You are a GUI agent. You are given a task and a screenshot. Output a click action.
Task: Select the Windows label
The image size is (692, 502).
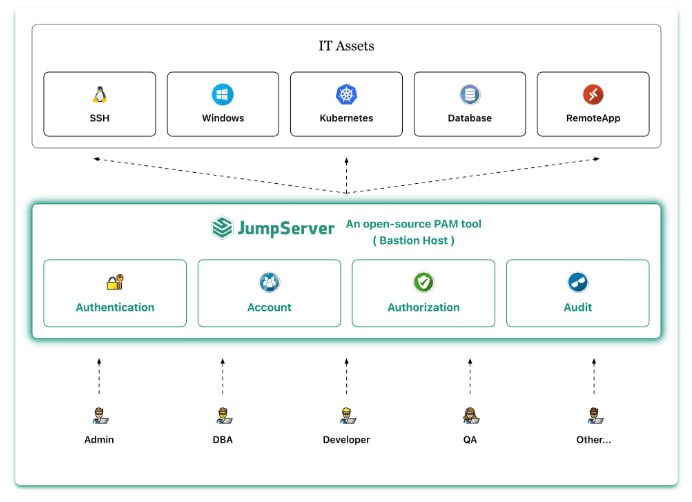pyautogui.click(x=223, y=118)
